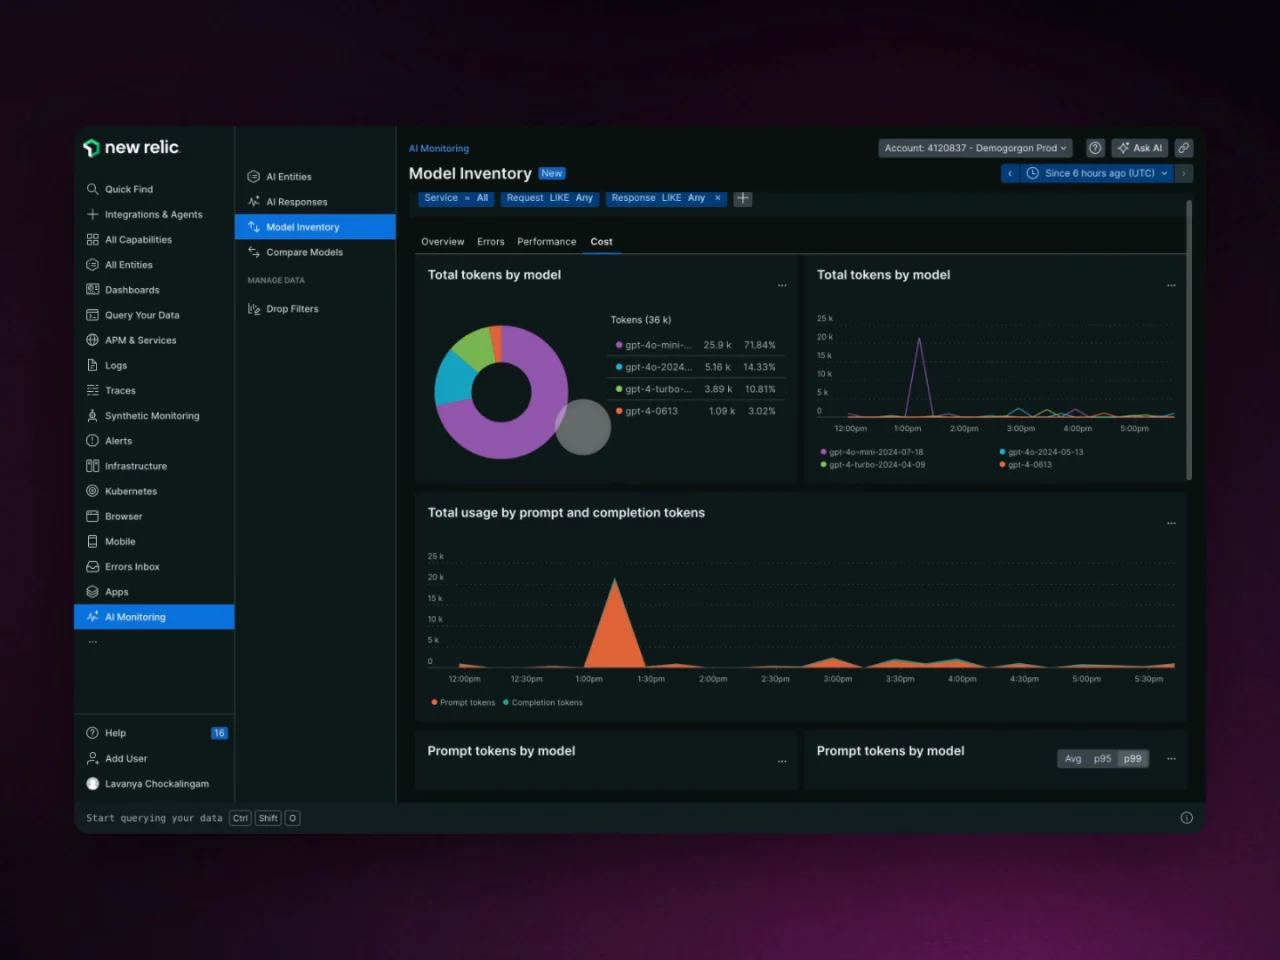Click the Help question mark icon in header
This screenshot has width=1280, height=960.
tap(1095, 148)
